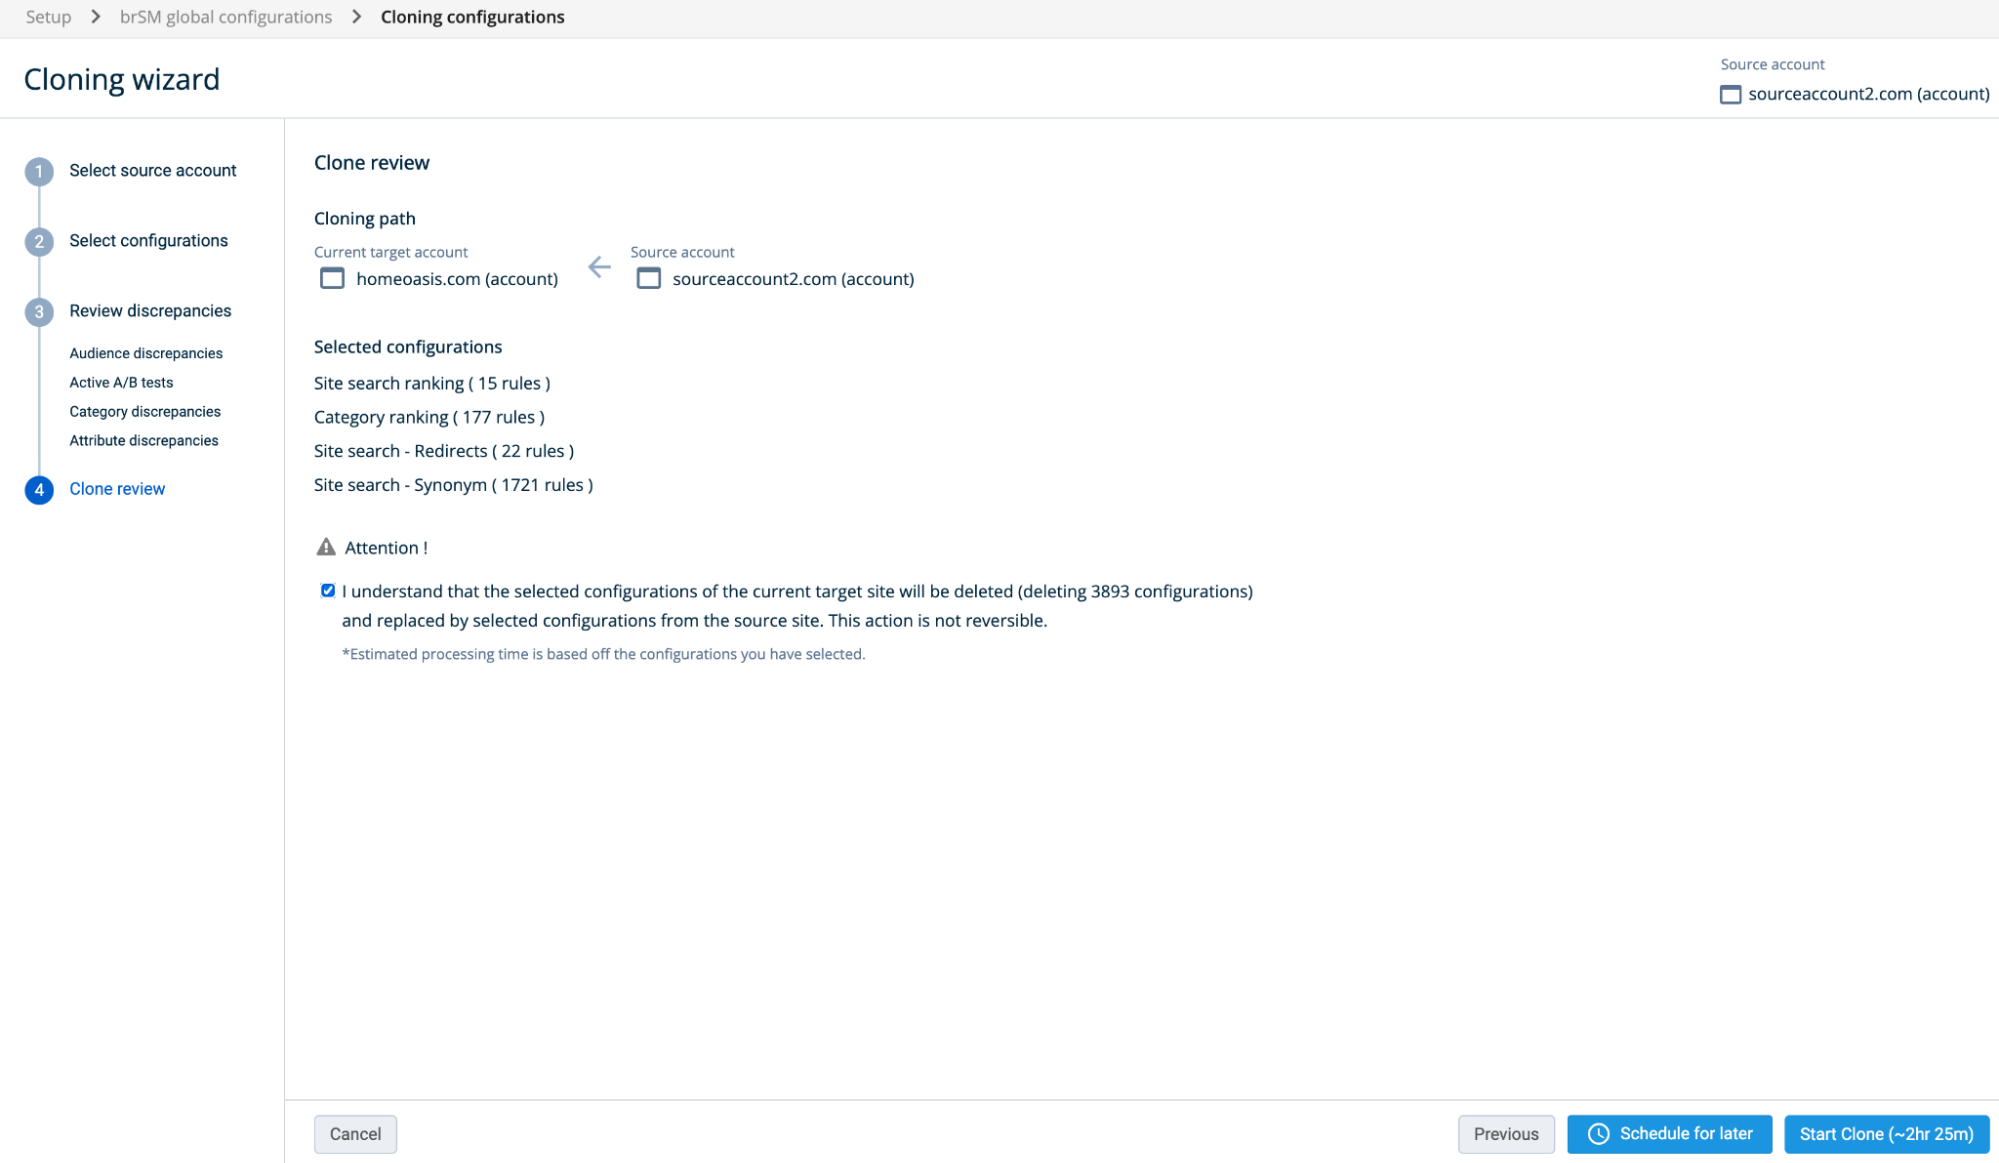This screenshot has height=1163, width=1999.
Task: Click the Attention warning triangle icon
Action: coord(326,547)
